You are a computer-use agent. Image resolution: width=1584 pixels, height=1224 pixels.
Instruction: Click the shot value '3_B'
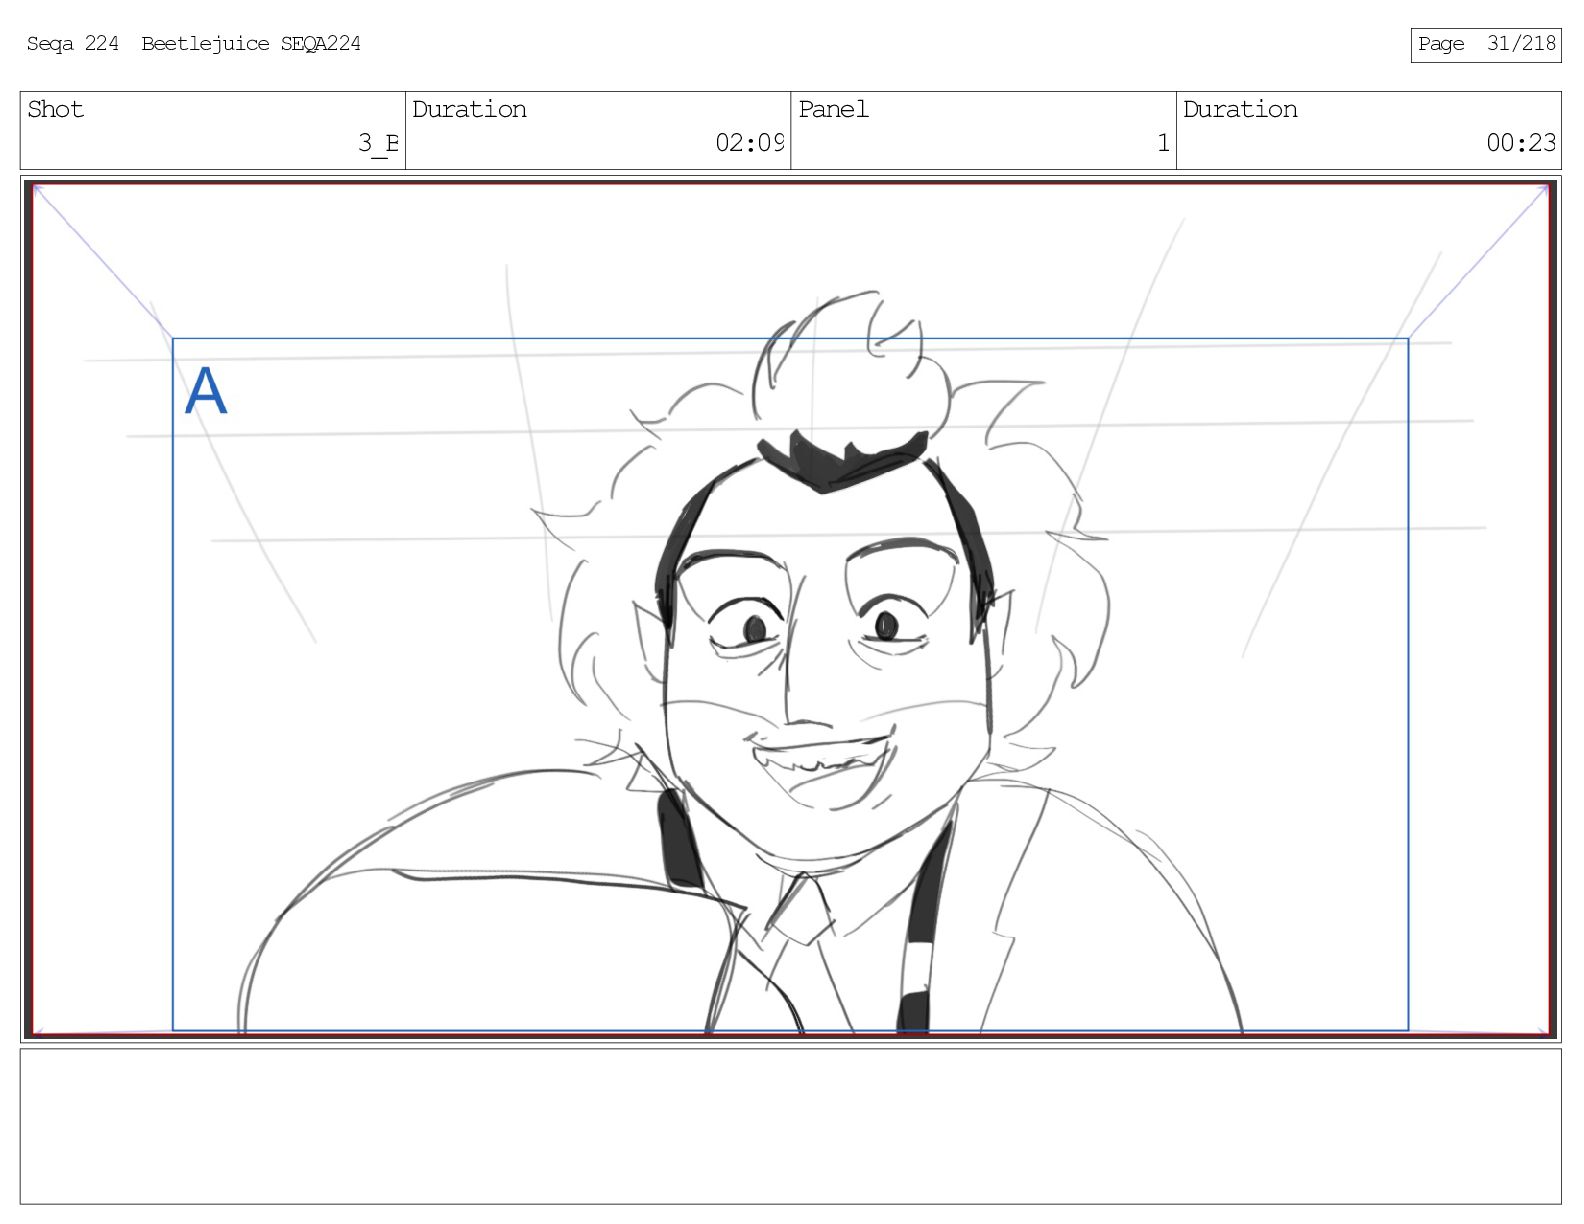click(378, 143)
